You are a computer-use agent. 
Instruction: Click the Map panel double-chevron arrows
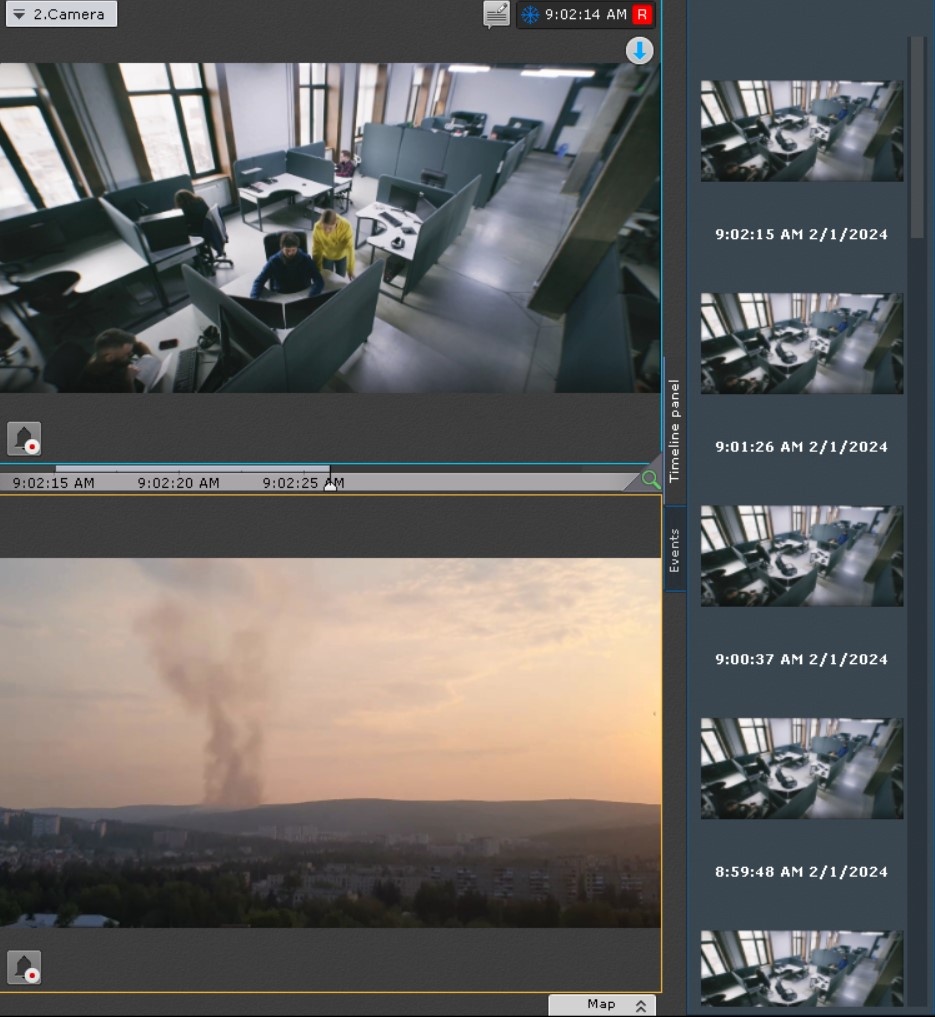pos(641,1004)
